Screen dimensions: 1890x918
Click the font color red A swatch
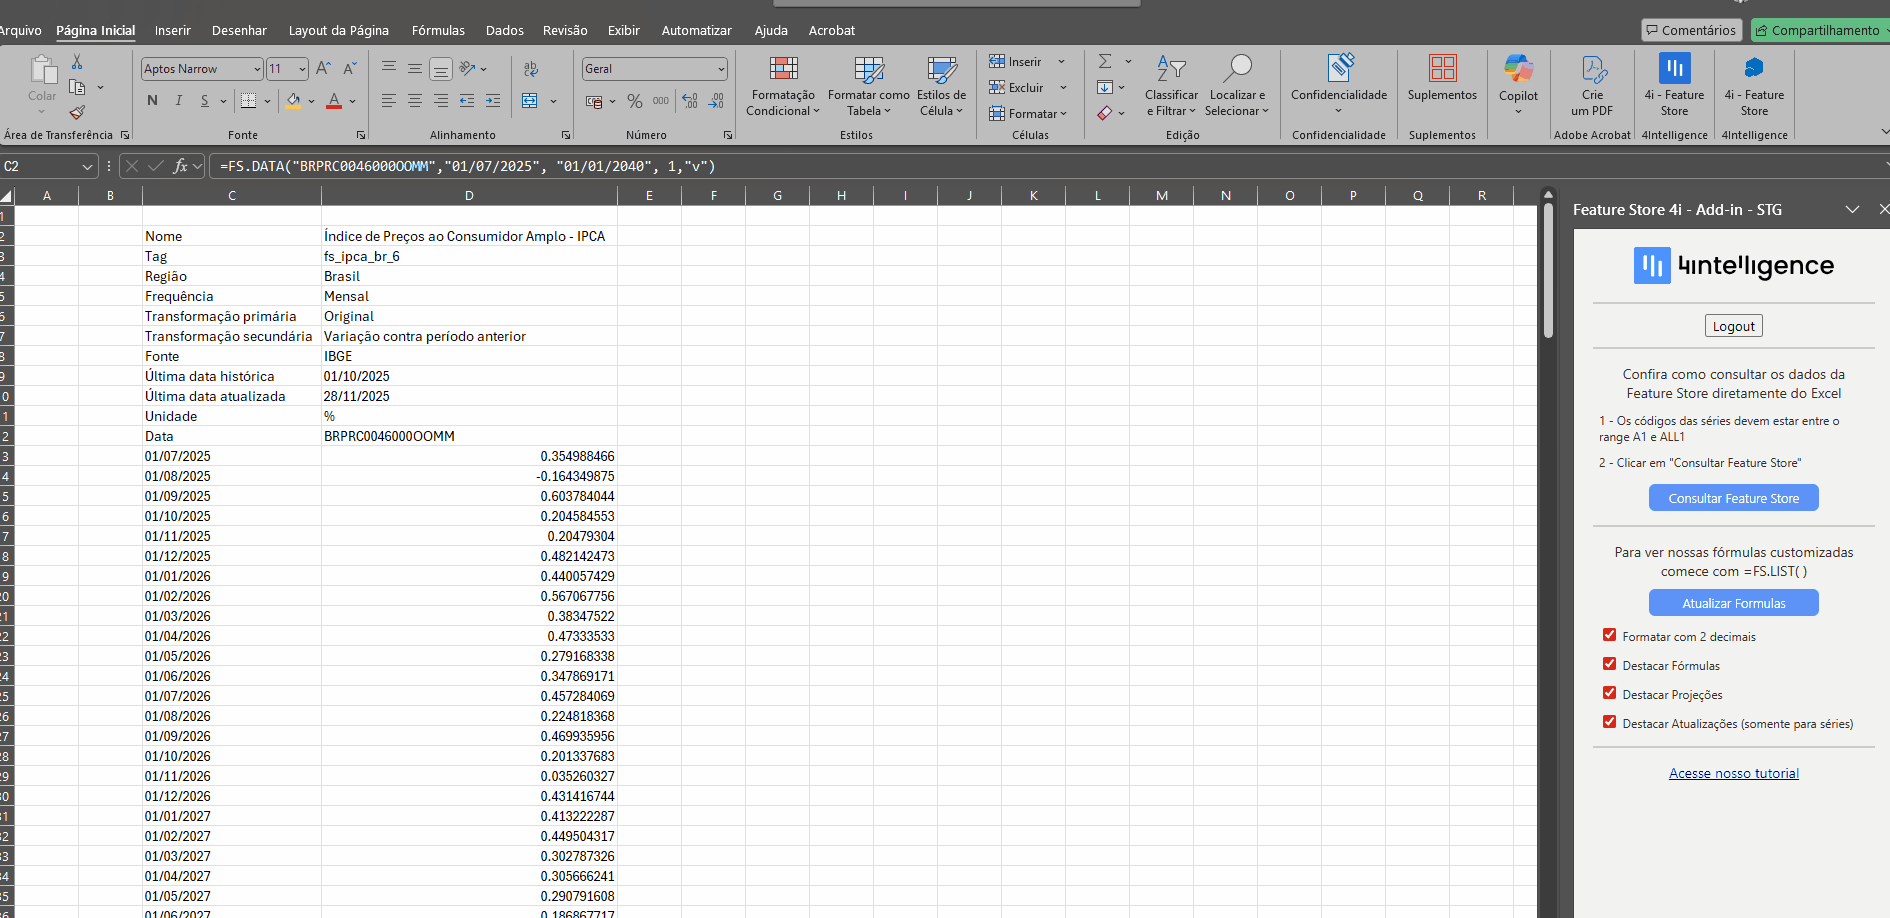tap(334, 101)
